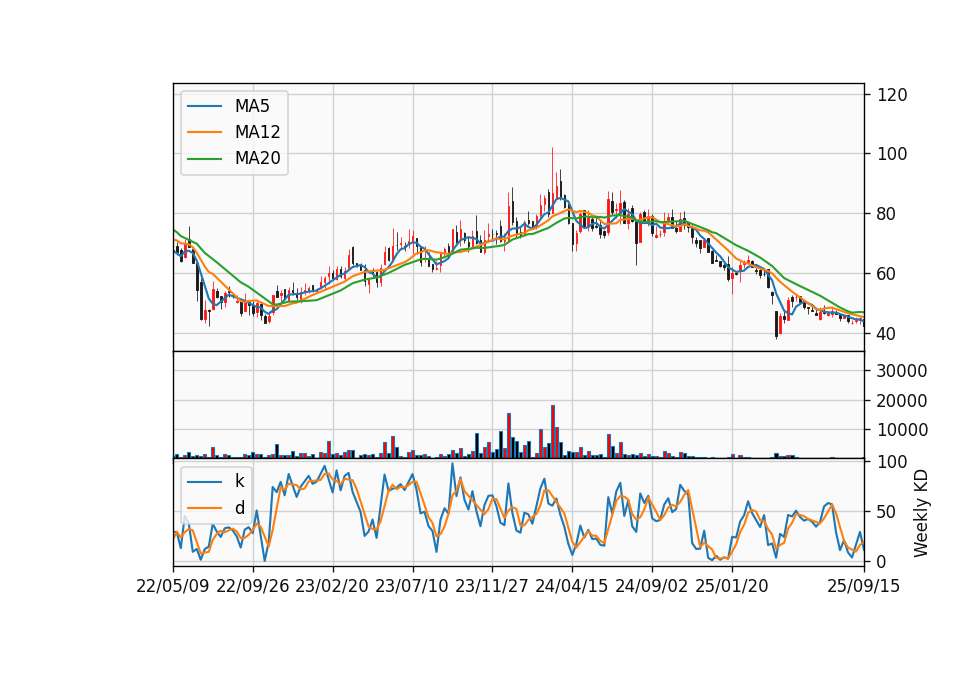Click the MA5 legend label
This screenshot has width=960, height=690.
pos(252,106)
